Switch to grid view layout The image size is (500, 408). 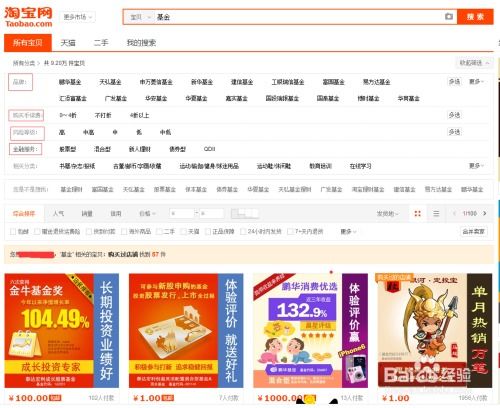pyautogui.click(x=417, y=213)
